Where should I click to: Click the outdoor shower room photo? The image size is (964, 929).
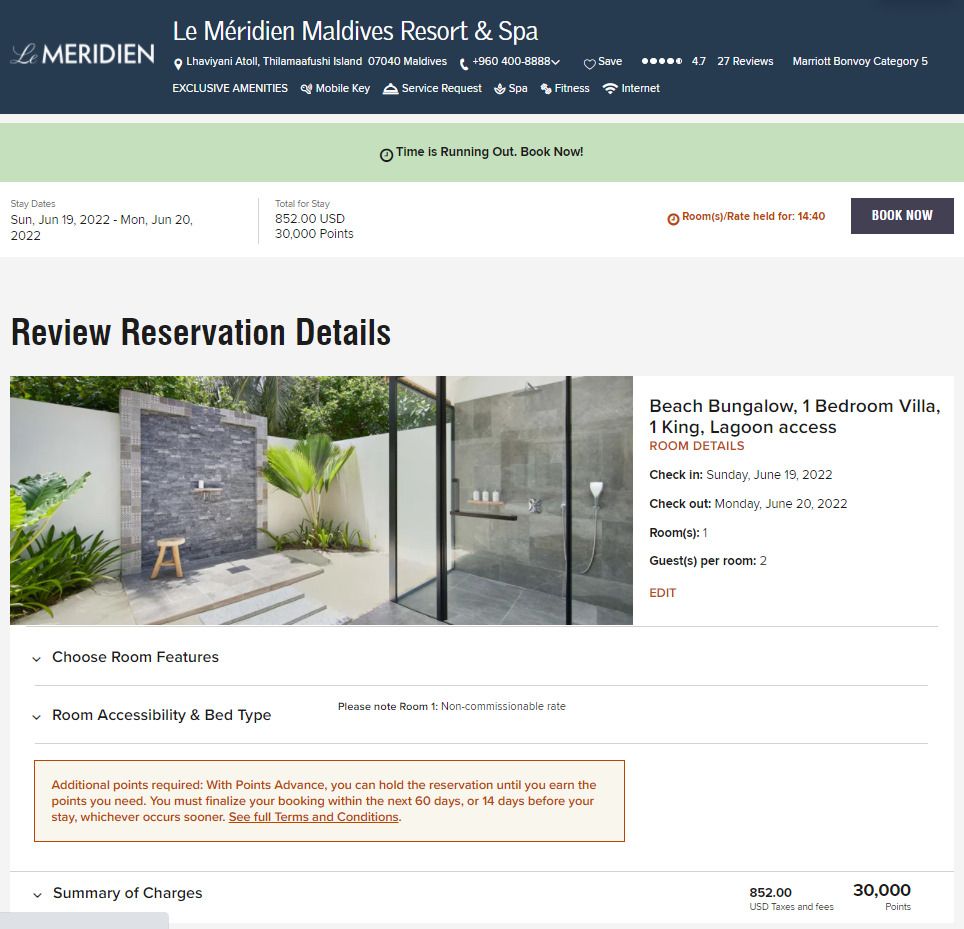pos(321,500)
